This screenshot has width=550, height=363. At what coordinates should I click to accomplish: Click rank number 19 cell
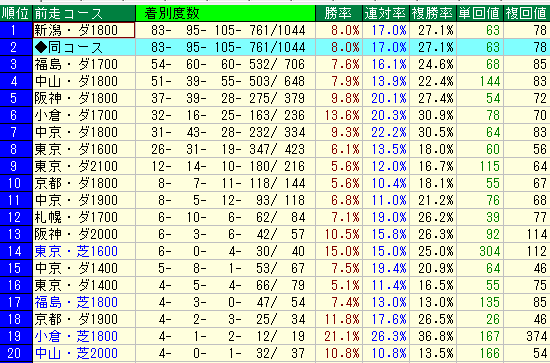pos(16,336)
